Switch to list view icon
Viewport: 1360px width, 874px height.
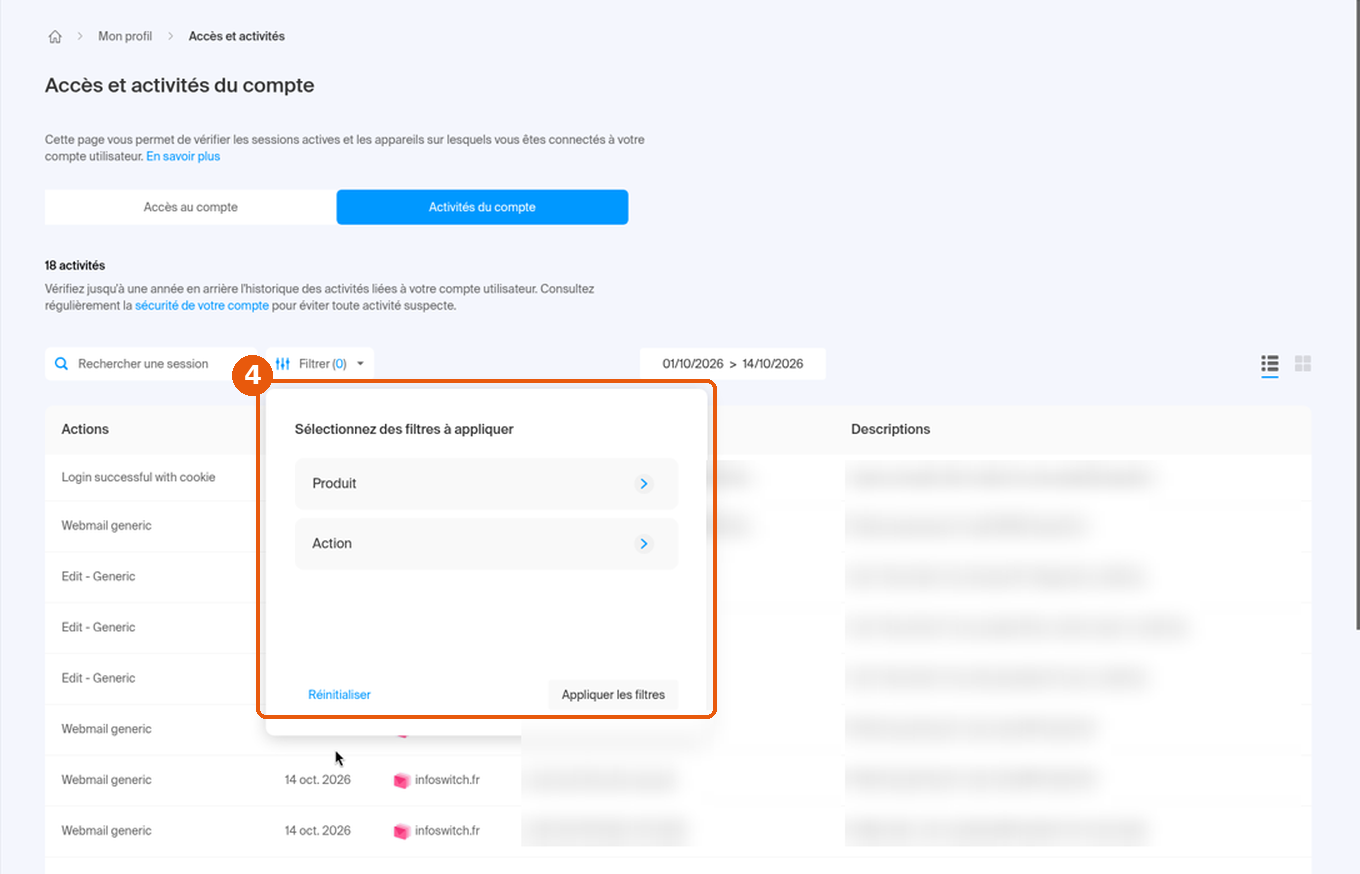pyautogui.click(x=1270, y=364)
